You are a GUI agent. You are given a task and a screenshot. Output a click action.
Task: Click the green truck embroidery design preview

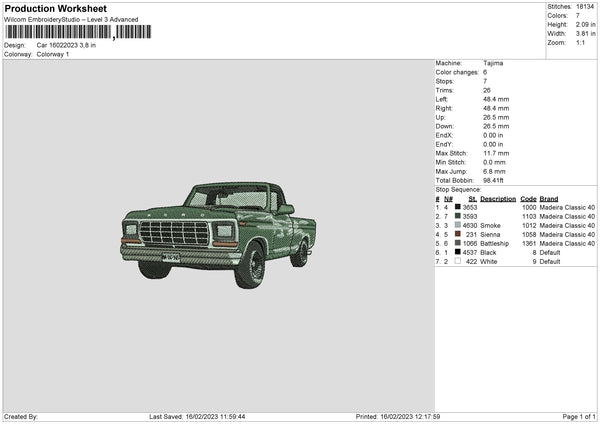click(218, 235)
